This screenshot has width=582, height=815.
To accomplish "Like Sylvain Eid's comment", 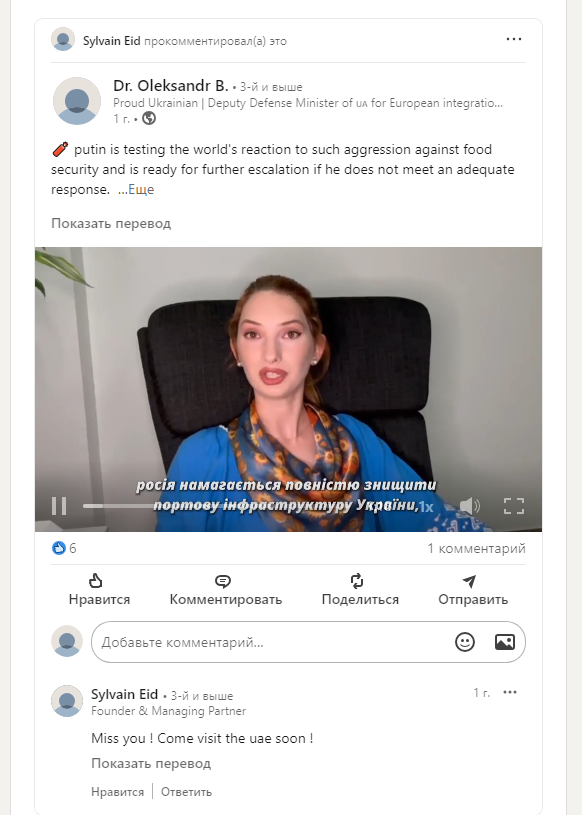I will click(x=117, y=792).
